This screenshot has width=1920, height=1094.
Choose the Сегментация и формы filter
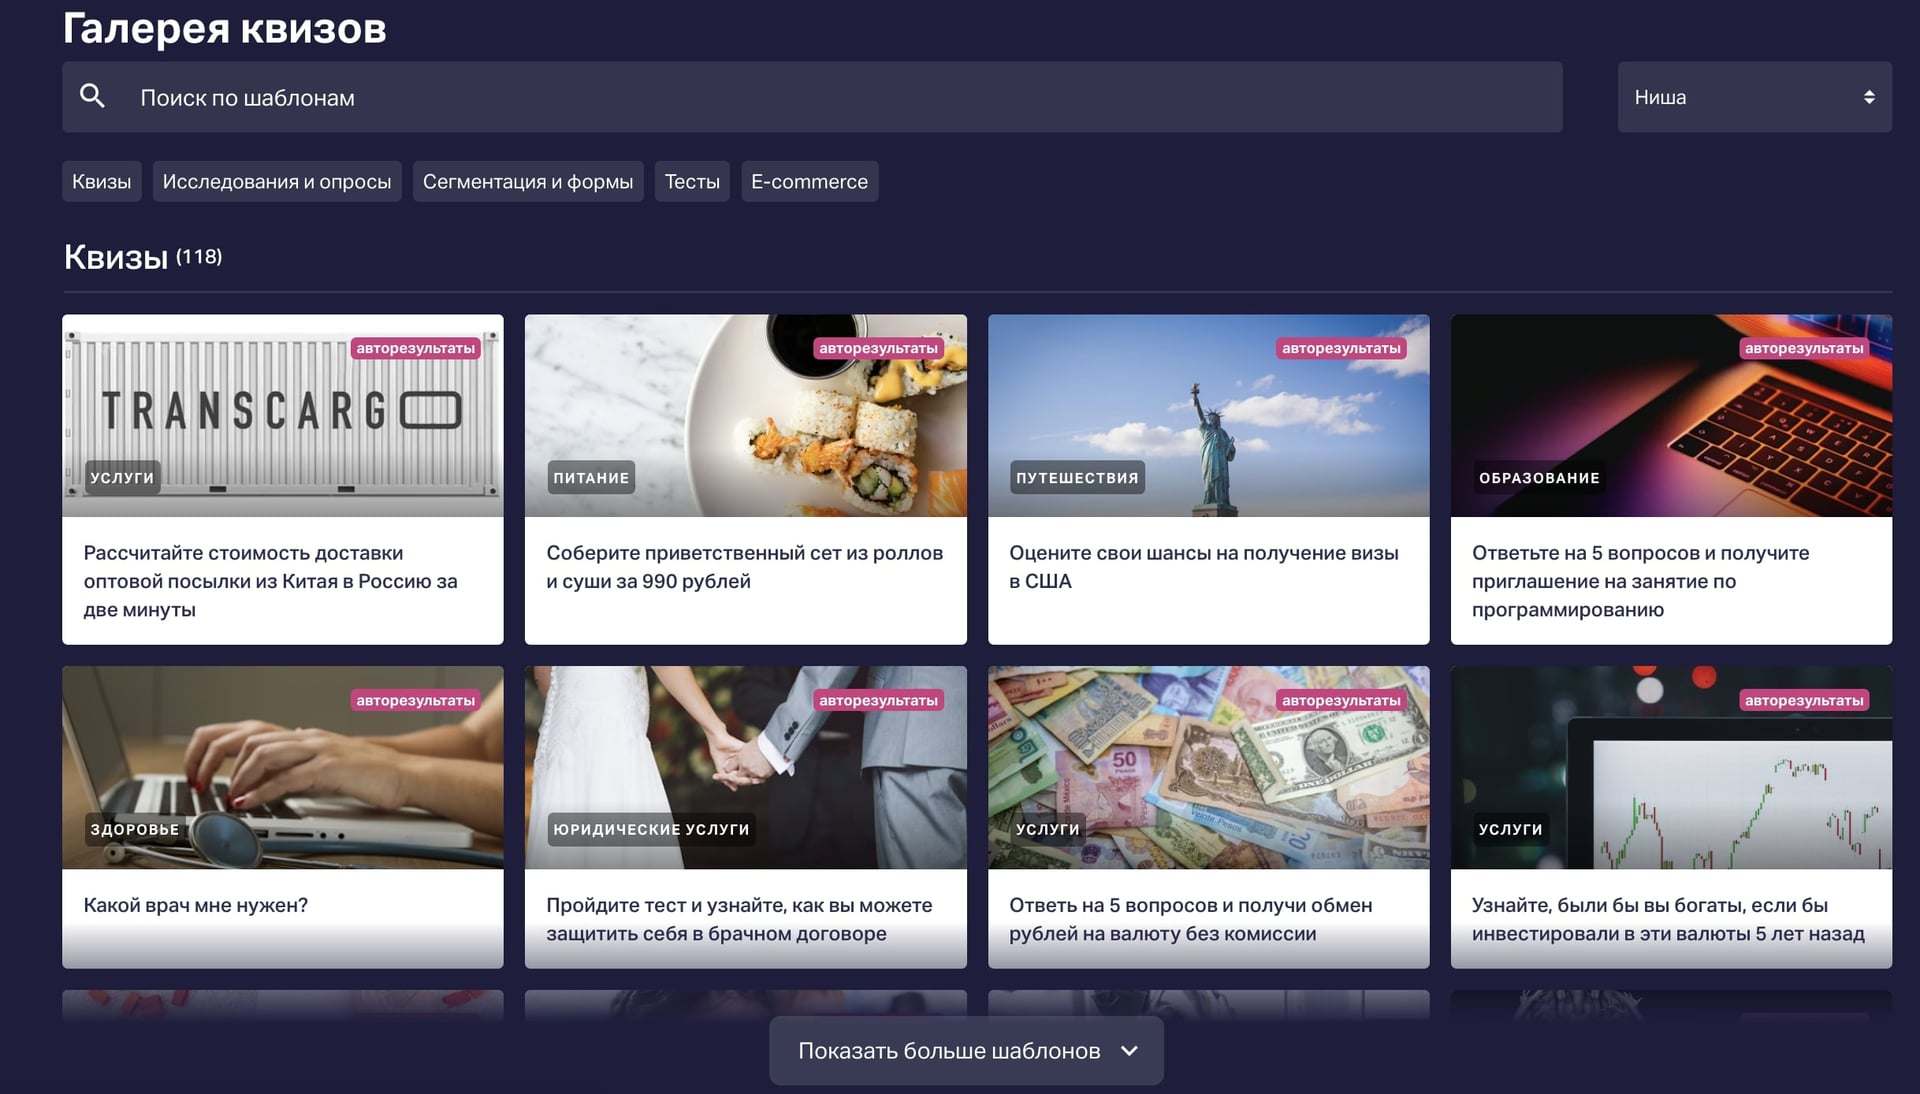click(527, 181)
